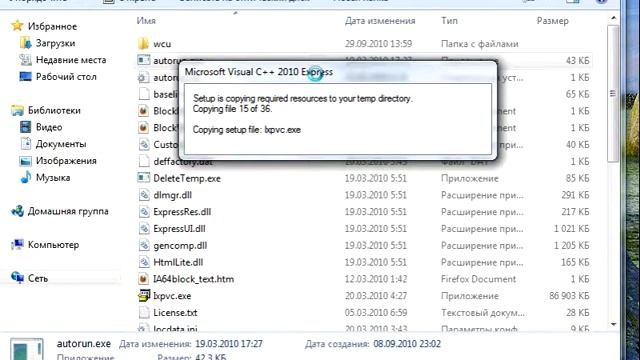640x360 pixels.
Task: Click the DeleteTemp.exe file icon
Action: 143,178
